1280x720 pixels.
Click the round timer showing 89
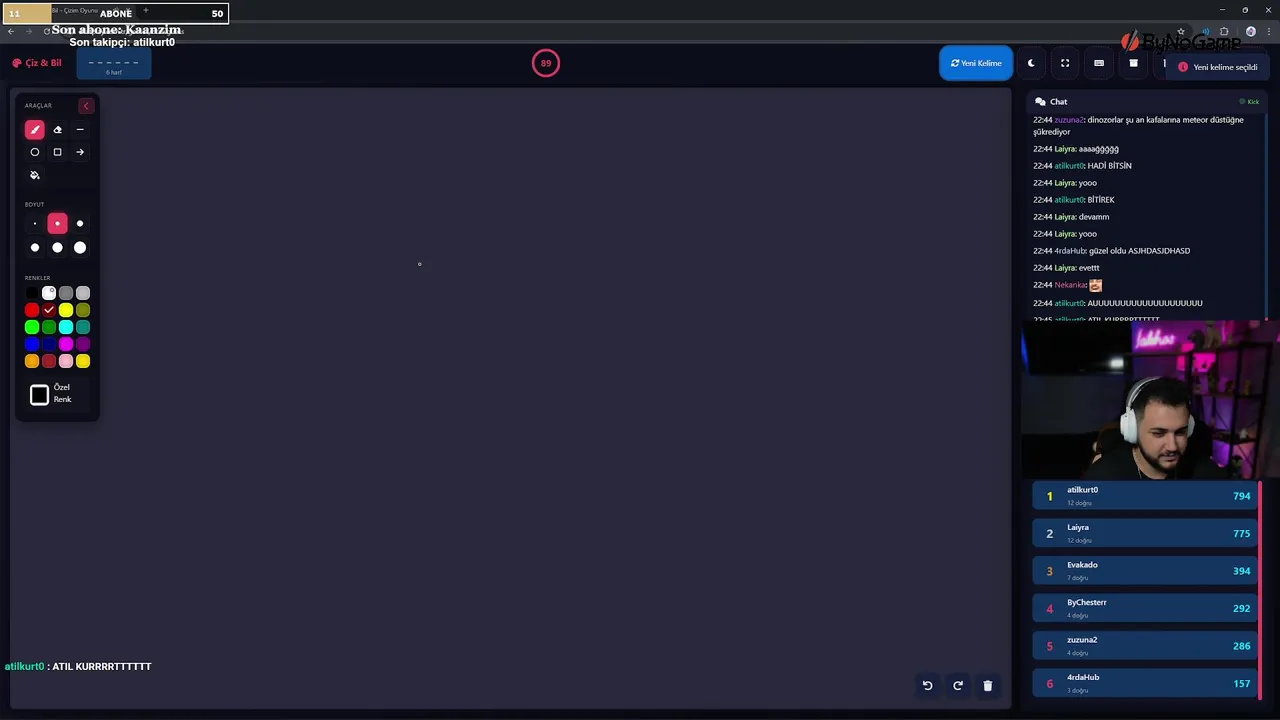(546, 63)
